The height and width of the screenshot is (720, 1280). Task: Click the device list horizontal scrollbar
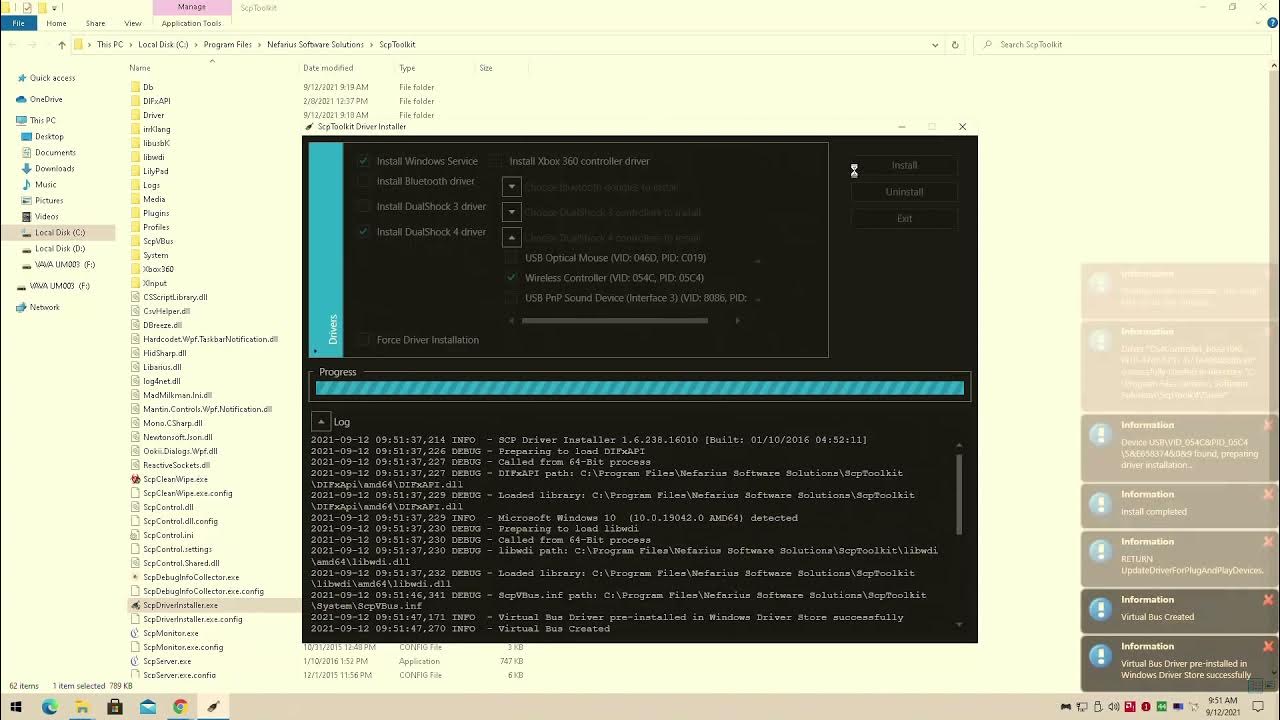[x=614, y=321]
